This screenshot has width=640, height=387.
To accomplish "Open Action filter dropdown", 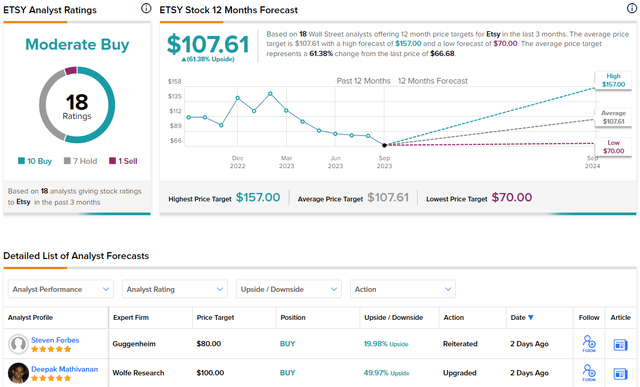I will tap(402, 289).
